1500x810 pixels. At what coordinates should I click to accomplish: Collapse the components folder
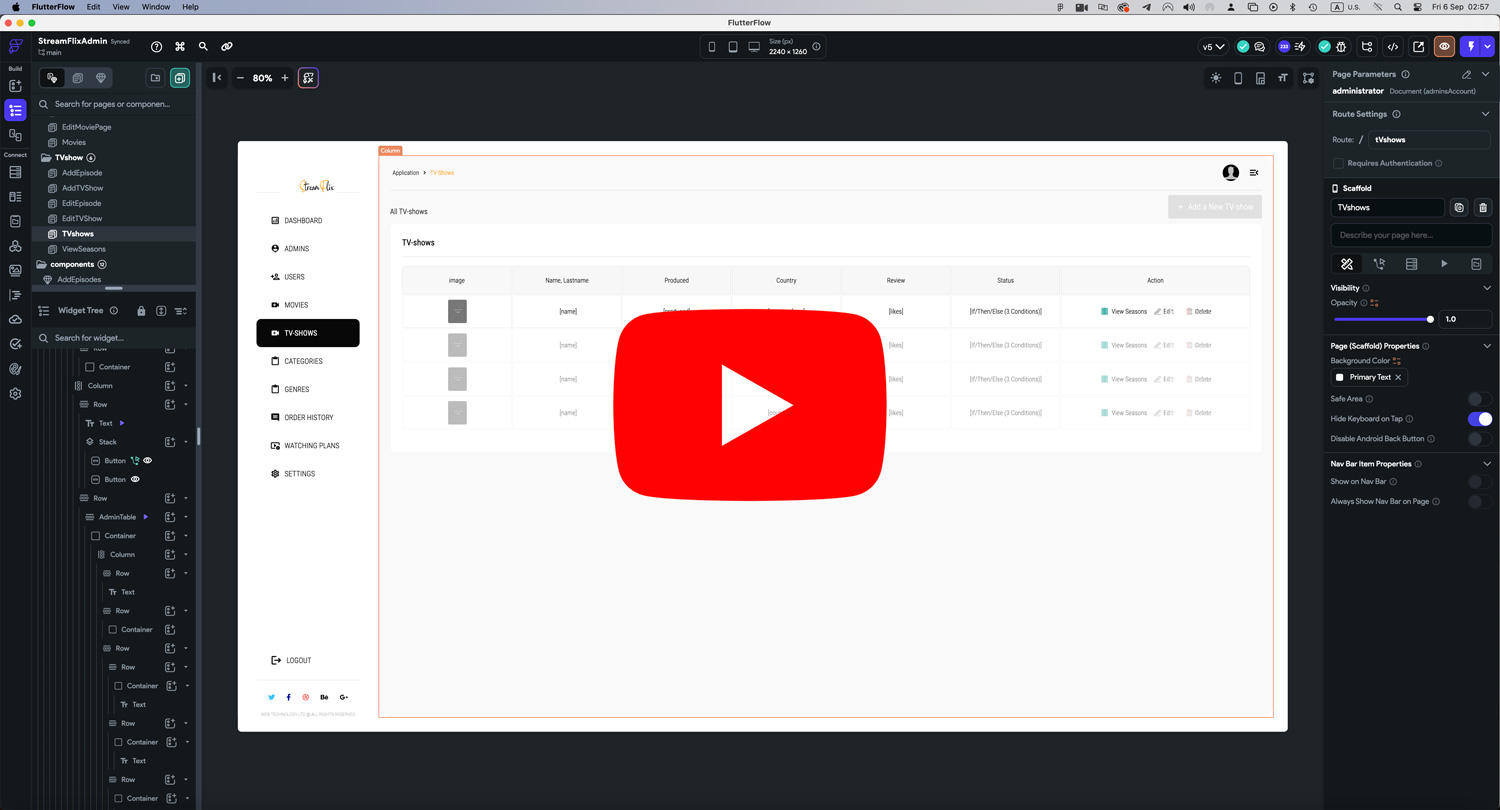click(42, 264)
